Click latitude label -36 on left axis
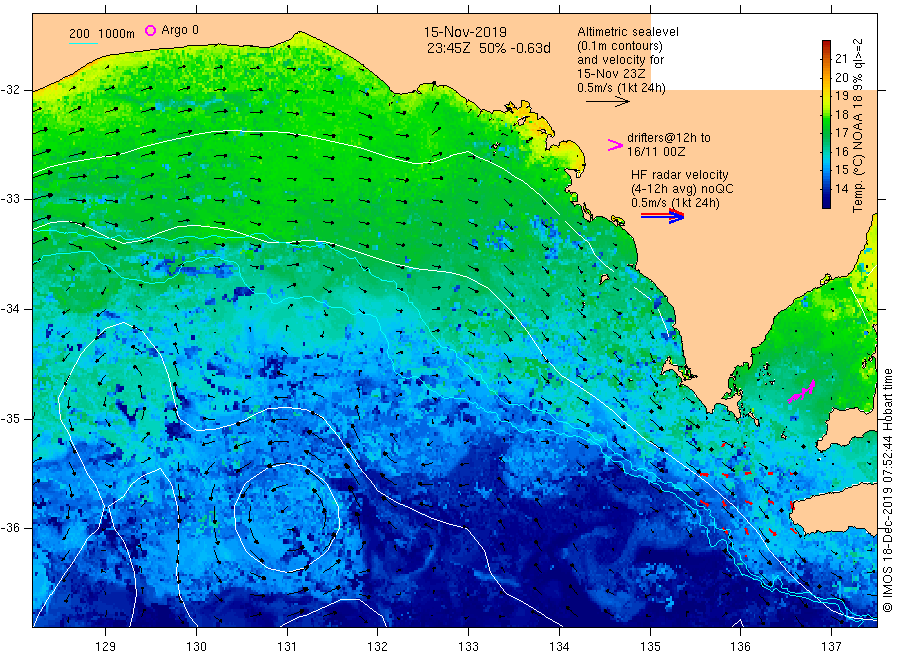 [10, 527]
